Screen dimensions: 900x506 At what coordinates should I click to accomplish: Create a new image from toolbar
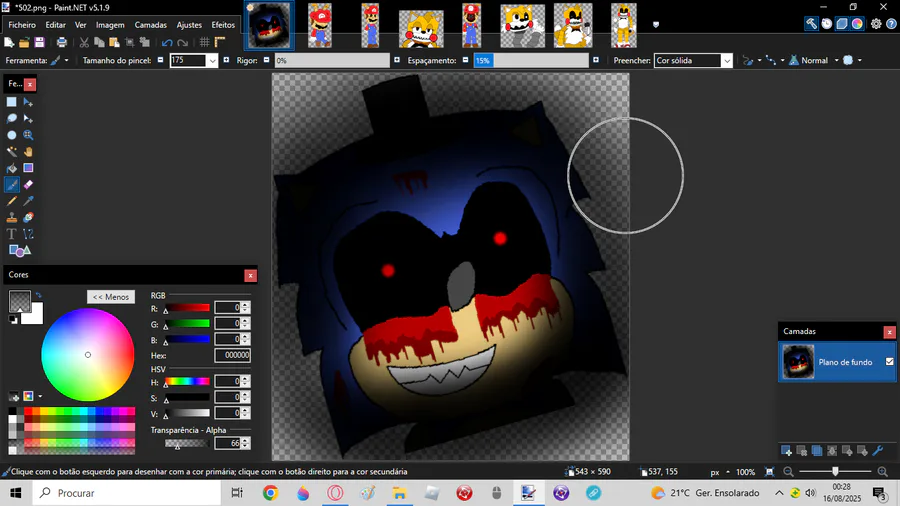coord(9,42)
